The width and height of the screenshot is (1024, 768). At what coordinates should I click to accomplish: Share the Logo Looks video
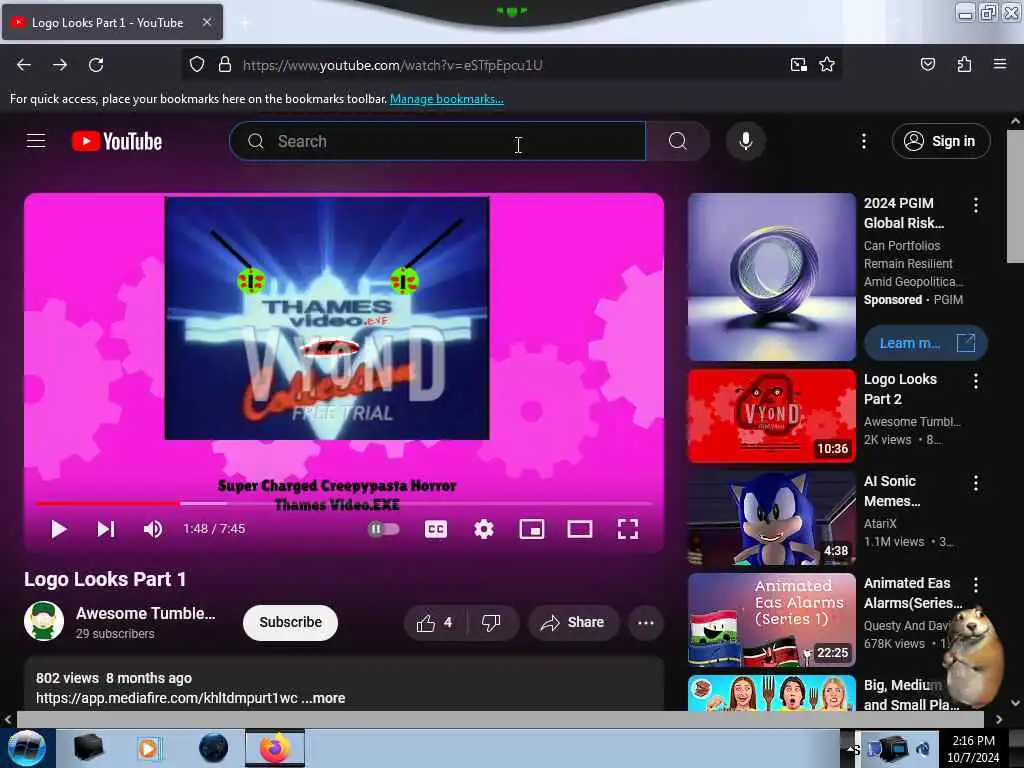[x=573, y=623]
